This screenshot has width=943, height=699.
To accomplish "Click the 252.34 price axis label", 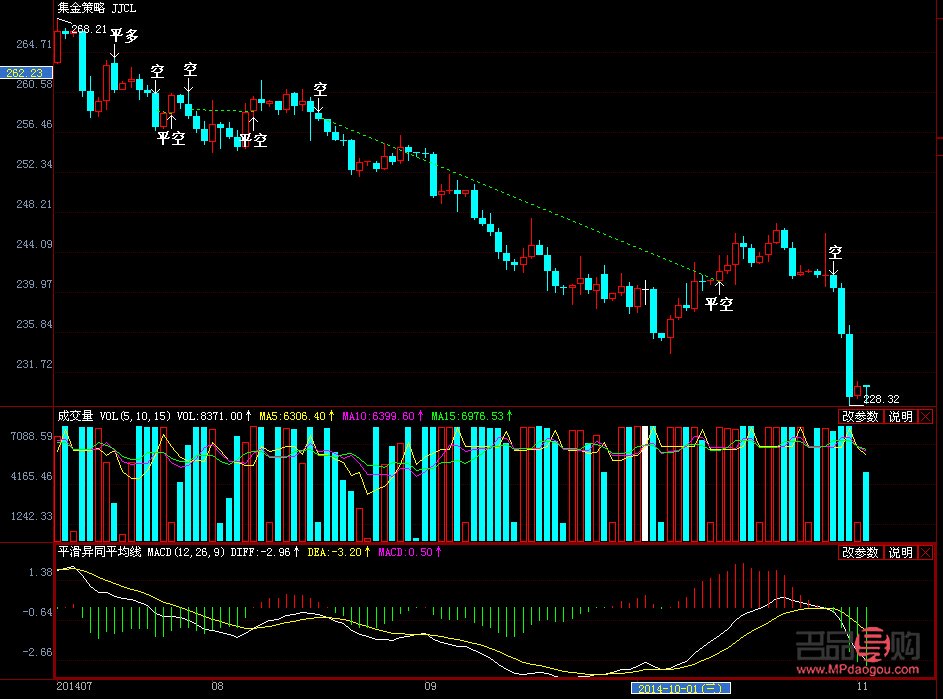I will click(34, 164).
